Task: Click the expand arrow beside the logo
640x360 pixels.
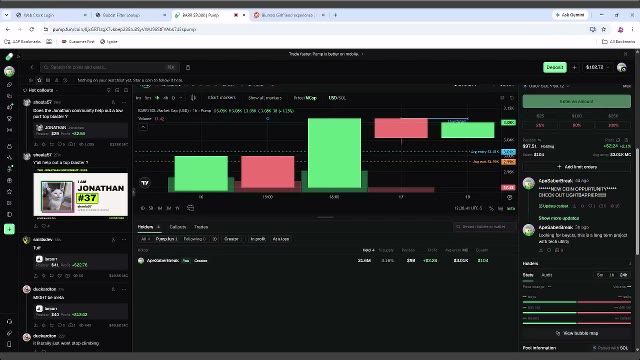Action: coord(18,56)
